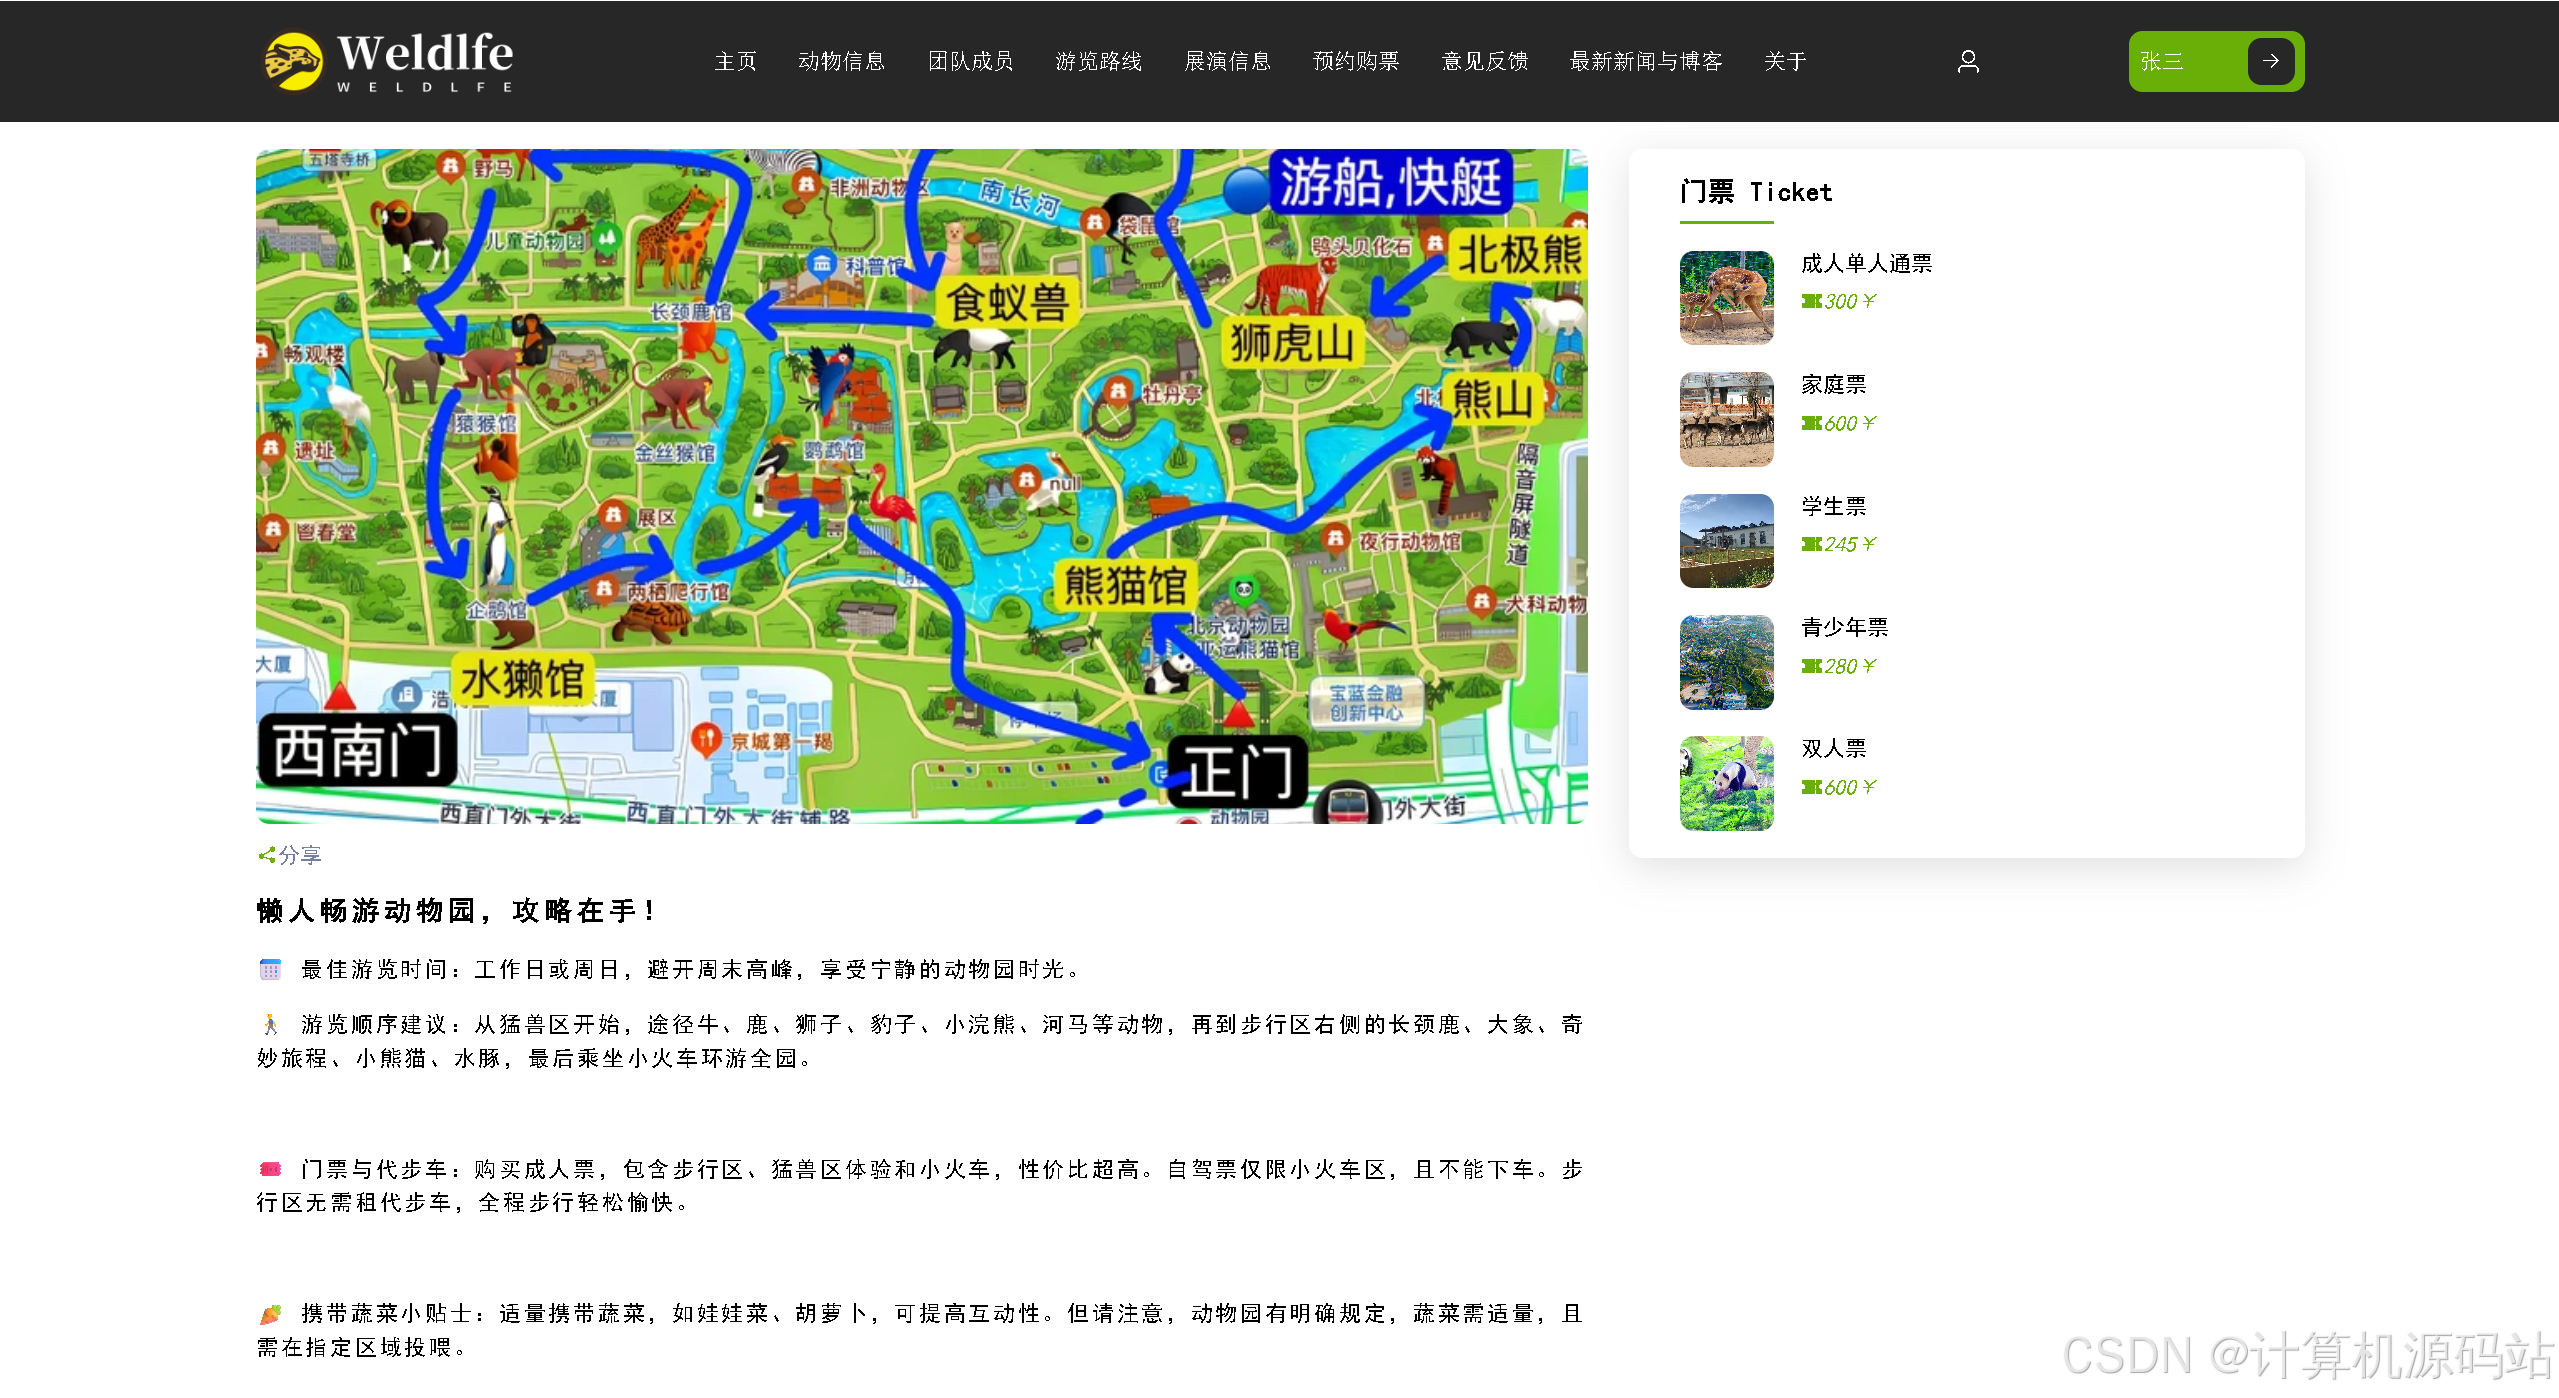Click the panda thumbnail for 双人票
2559x1398 pixels.
click(x=1726, y=783)
